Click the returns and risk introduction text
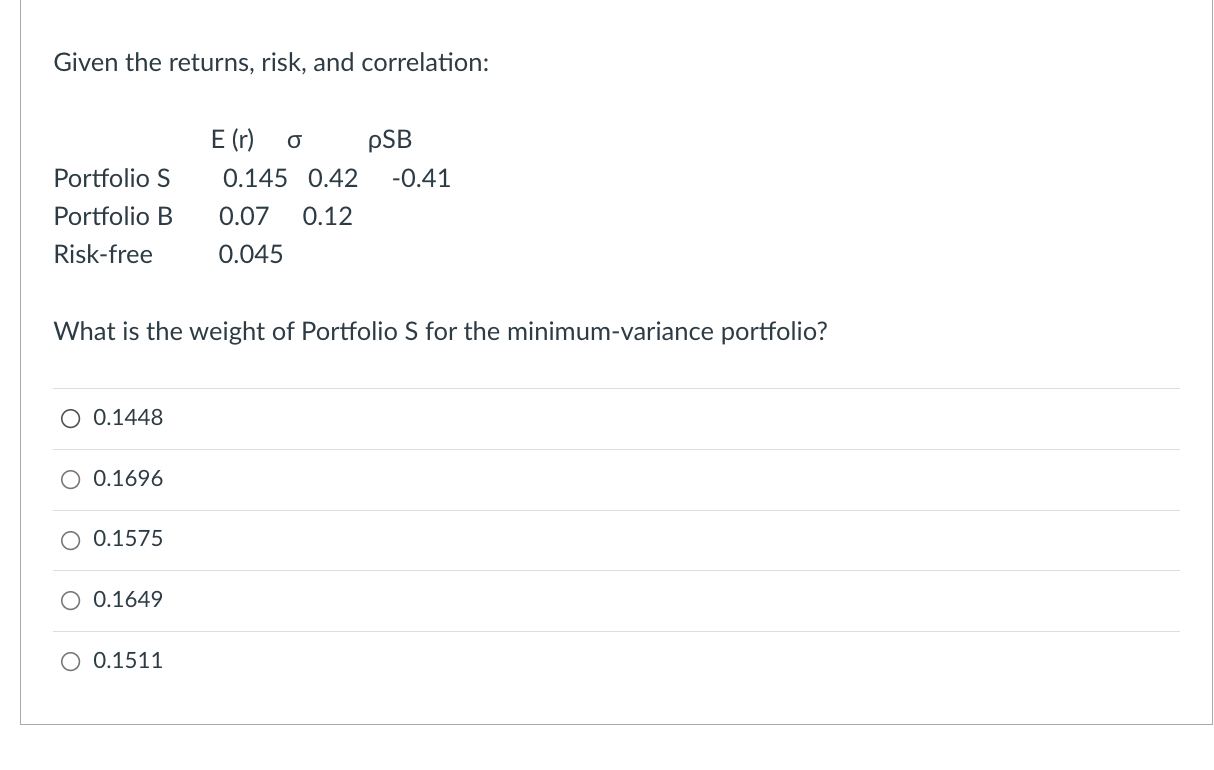The image size is (1214, 770). click(270, 63)
